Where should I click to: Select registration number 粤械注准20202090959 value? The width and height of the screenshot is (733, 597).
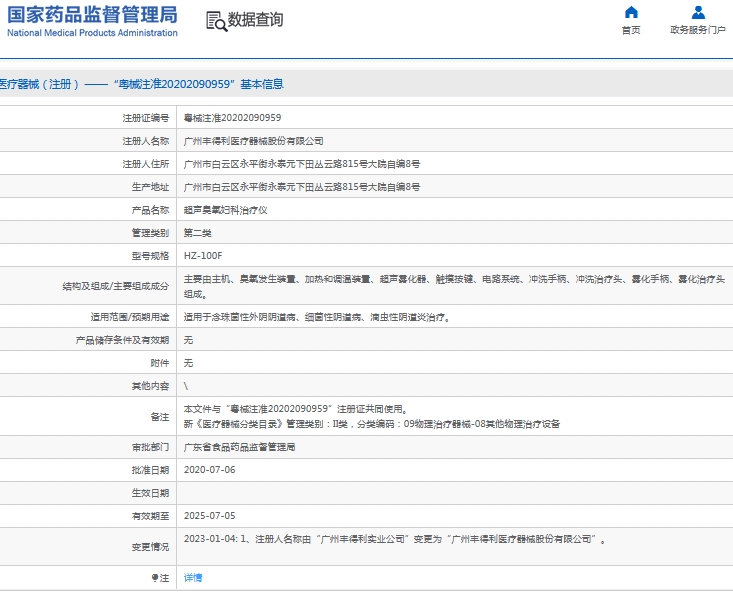pos(232,118)
